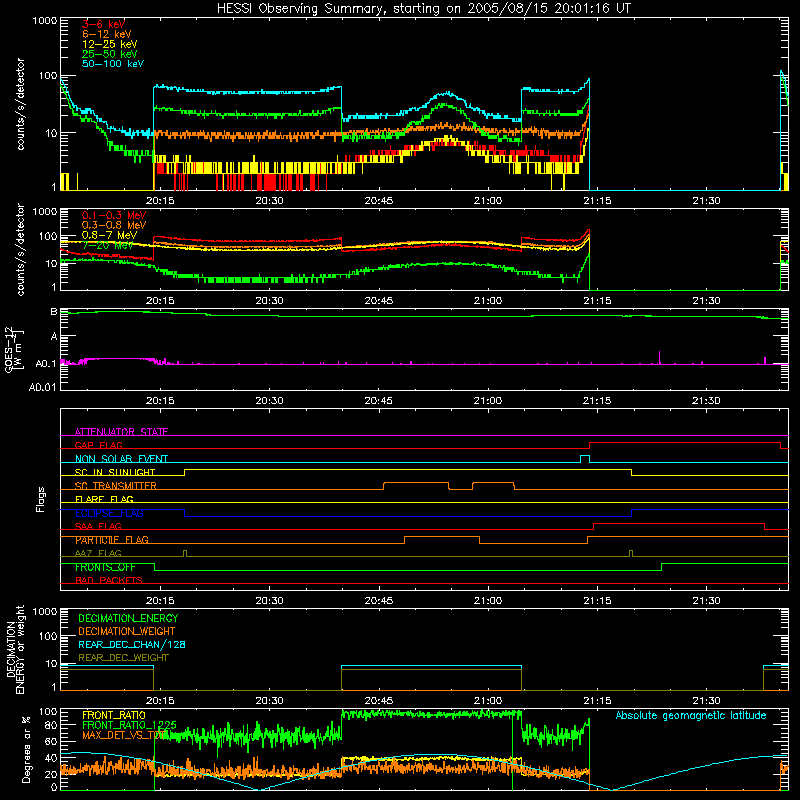Pick the cyan 50-100 keV legend label
Image resolution: width=800 pixels, height=800 pixels.
pos(113,63)
